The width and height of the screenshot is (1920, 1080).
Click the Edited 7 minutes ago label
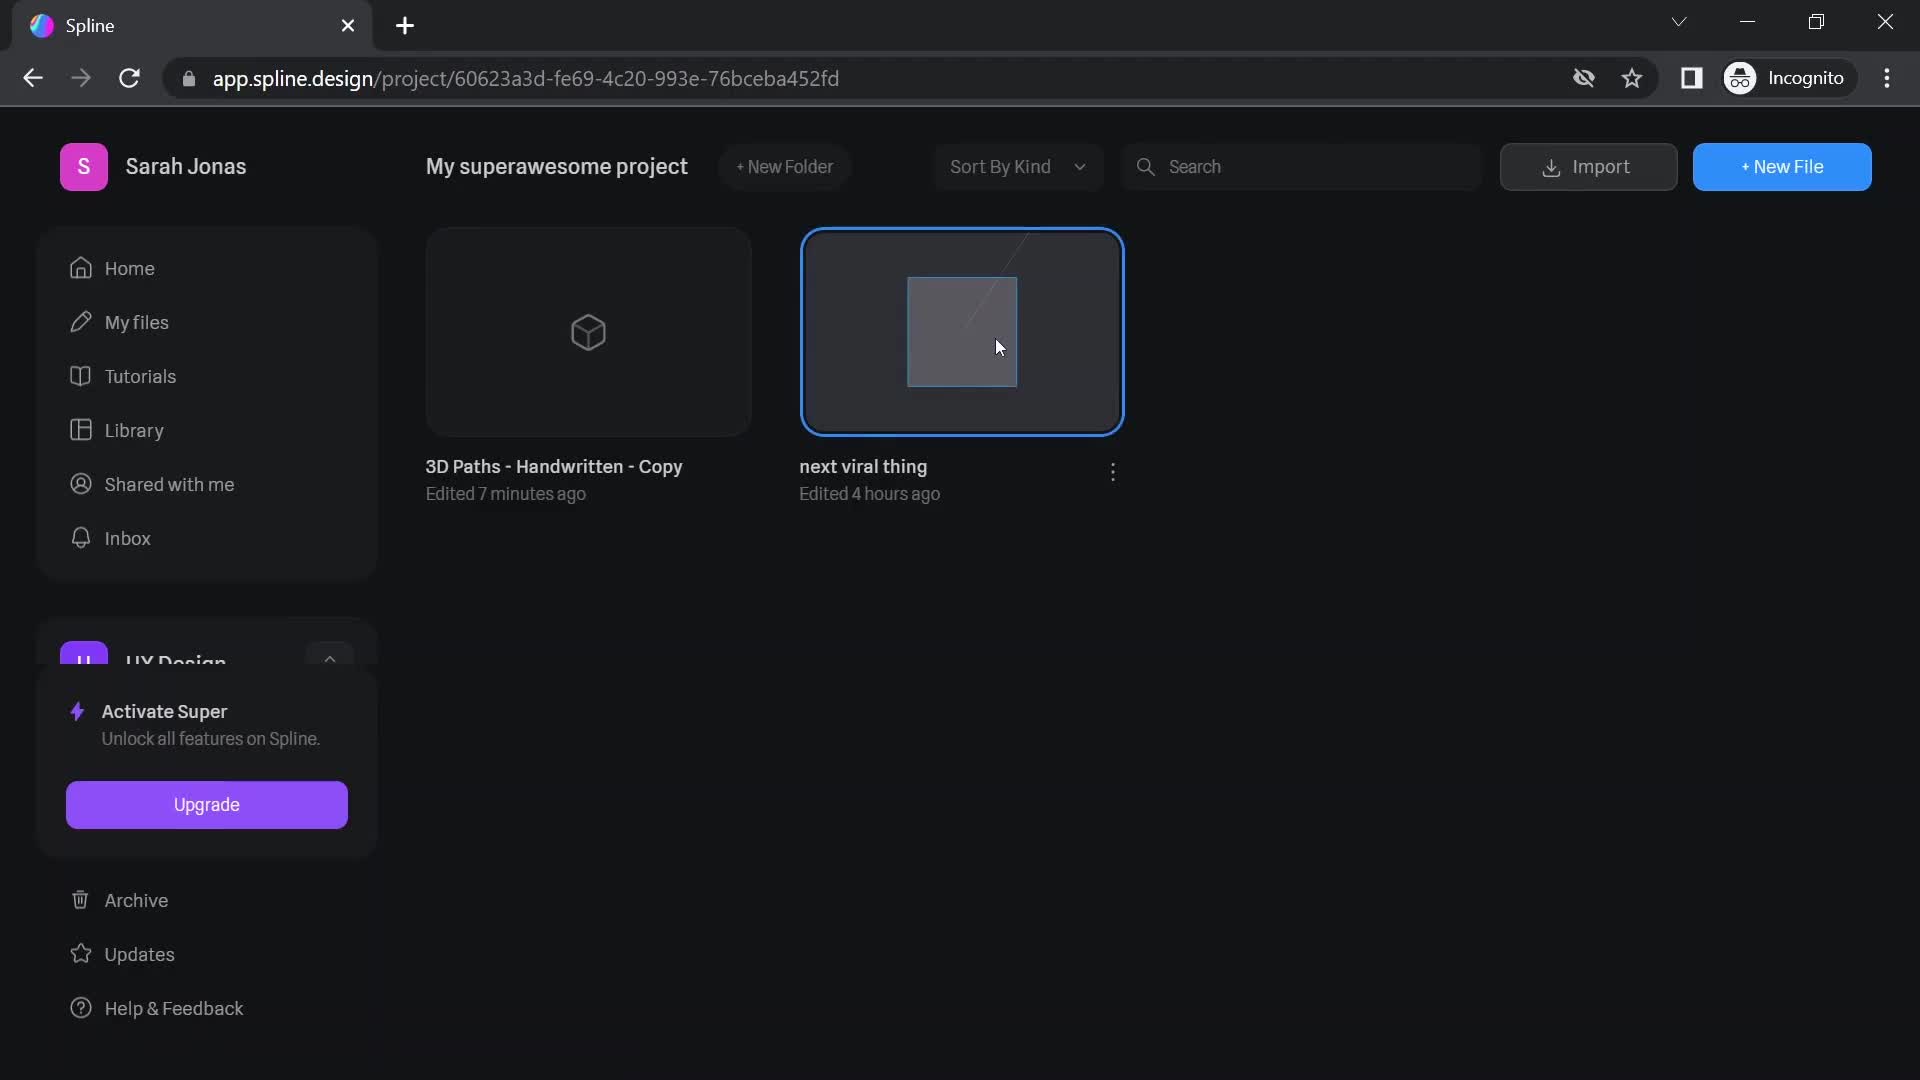point(506,494)
